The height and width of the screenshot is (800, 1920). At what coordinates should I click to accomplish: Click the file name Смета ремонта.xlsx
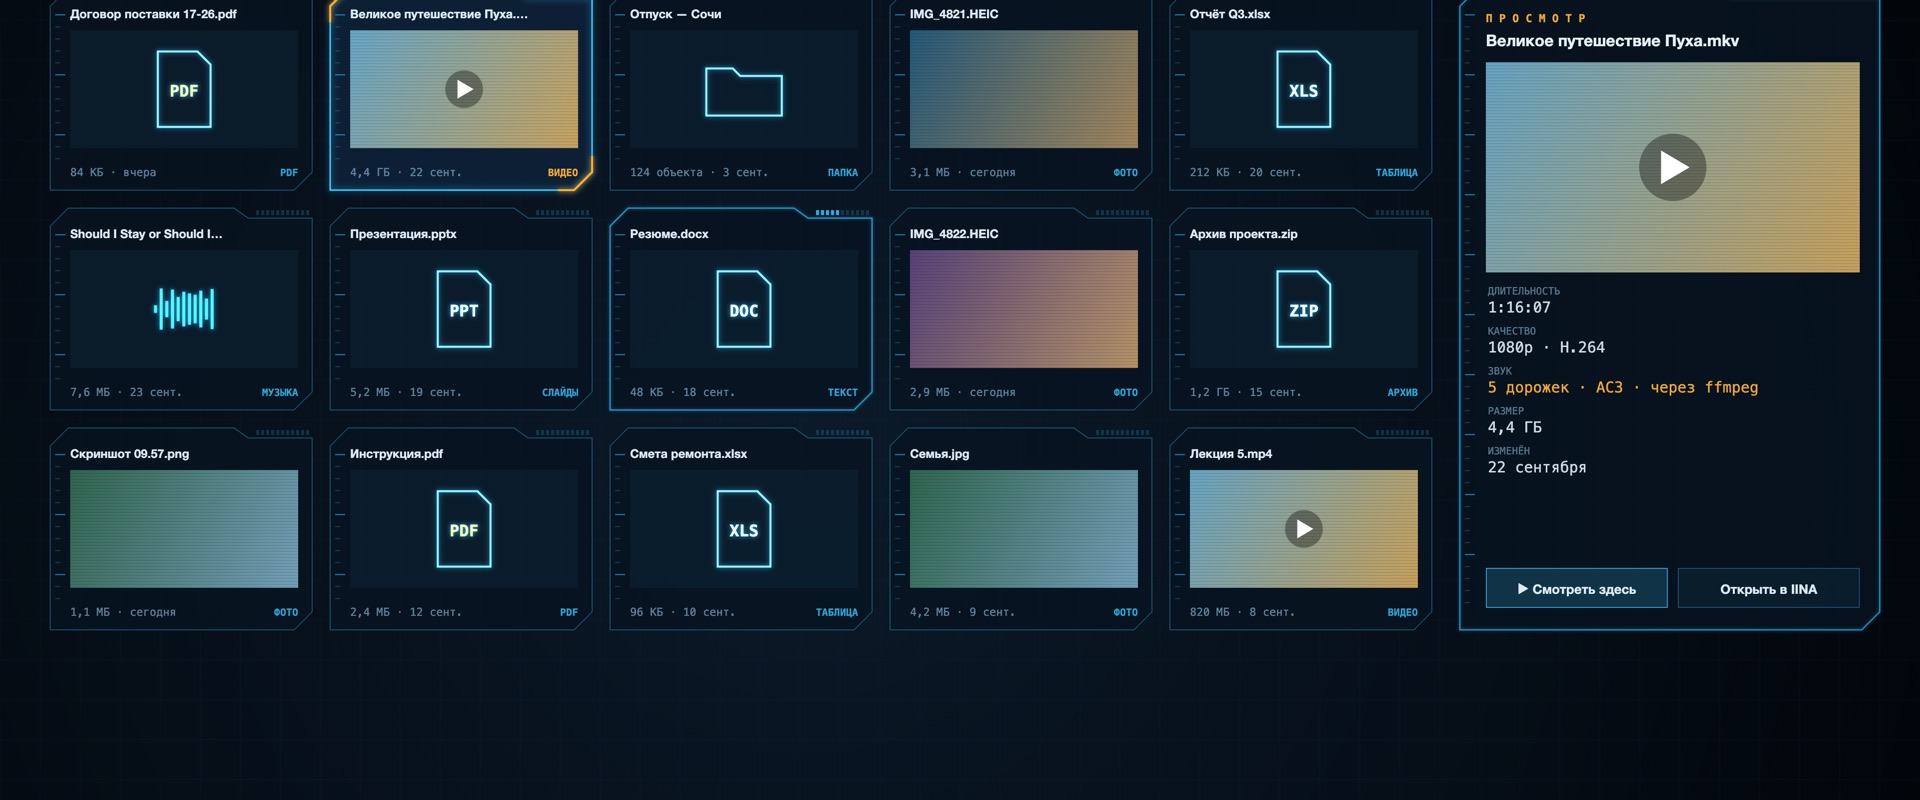point(689,454)
